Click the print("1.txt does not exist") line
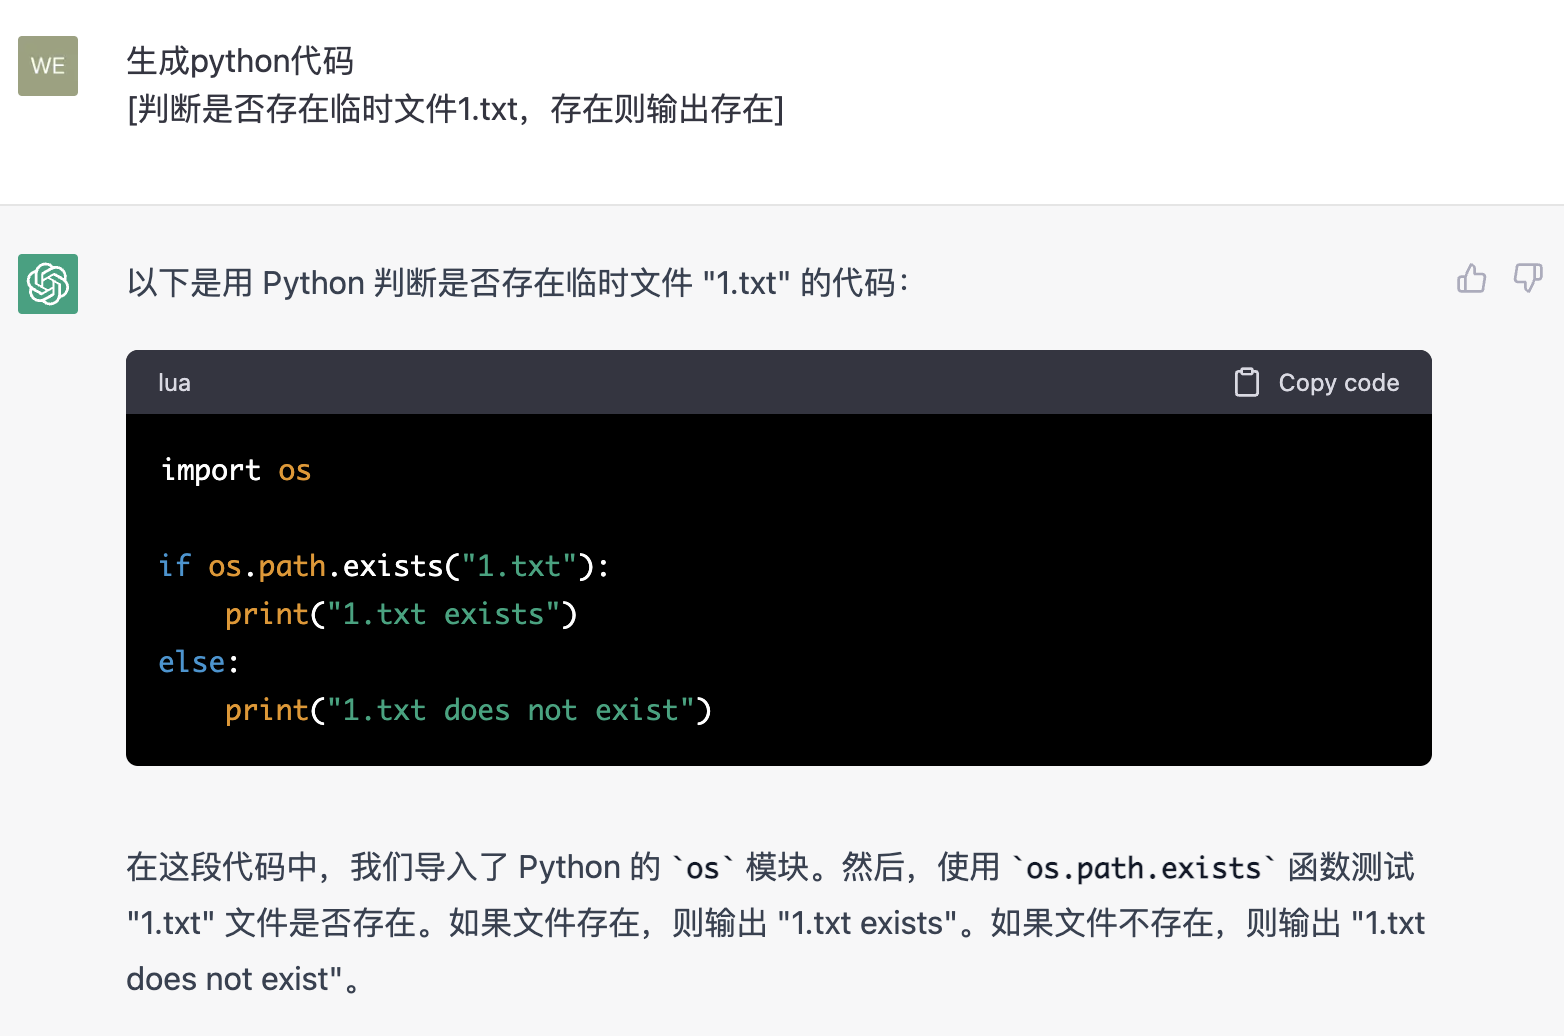 pyautogui.click(x=468, y=710)
